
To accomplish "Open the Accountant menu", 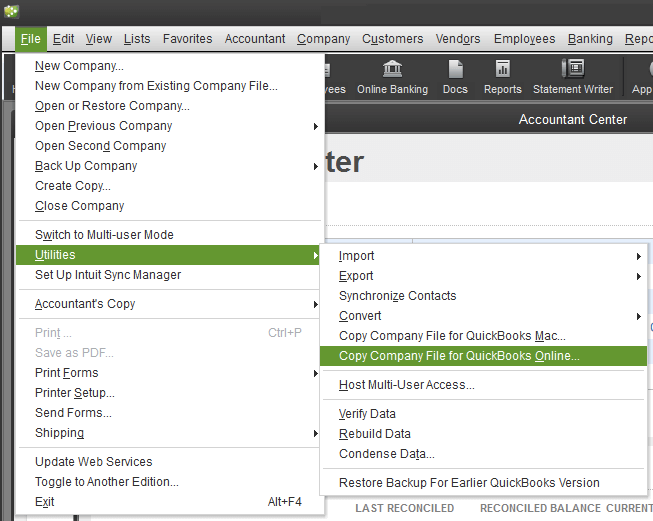I will pyautogui.click(x=255, y=39).
